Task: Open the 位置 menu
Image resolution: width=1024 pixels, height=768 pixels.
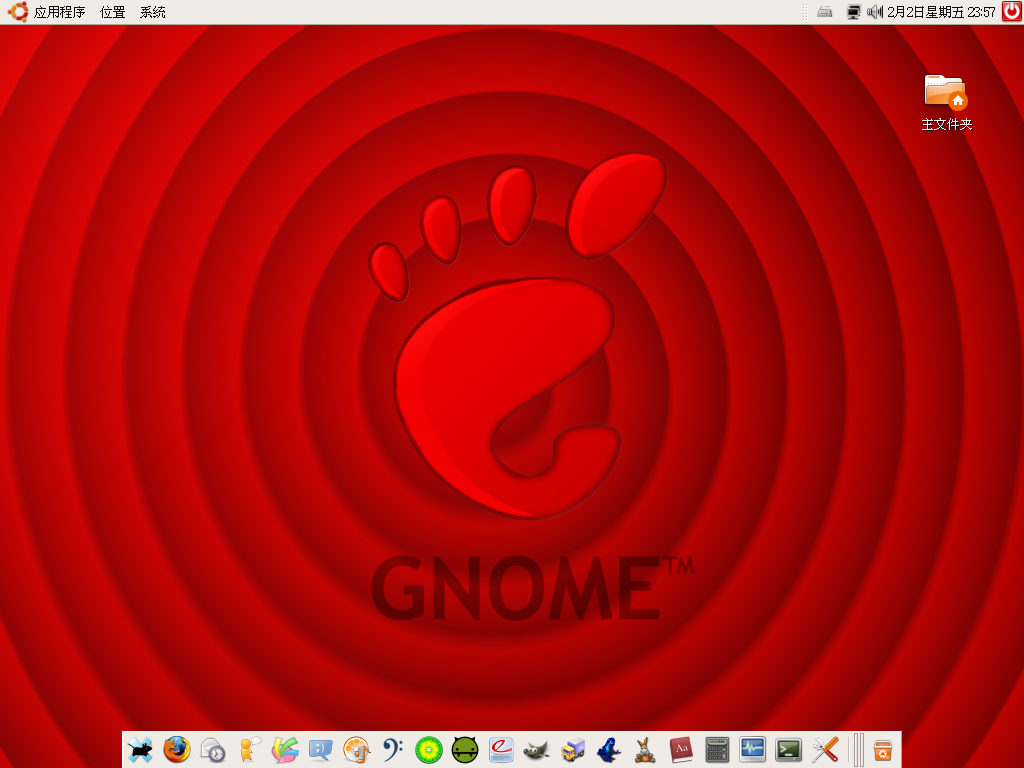Action: point(112,12)
